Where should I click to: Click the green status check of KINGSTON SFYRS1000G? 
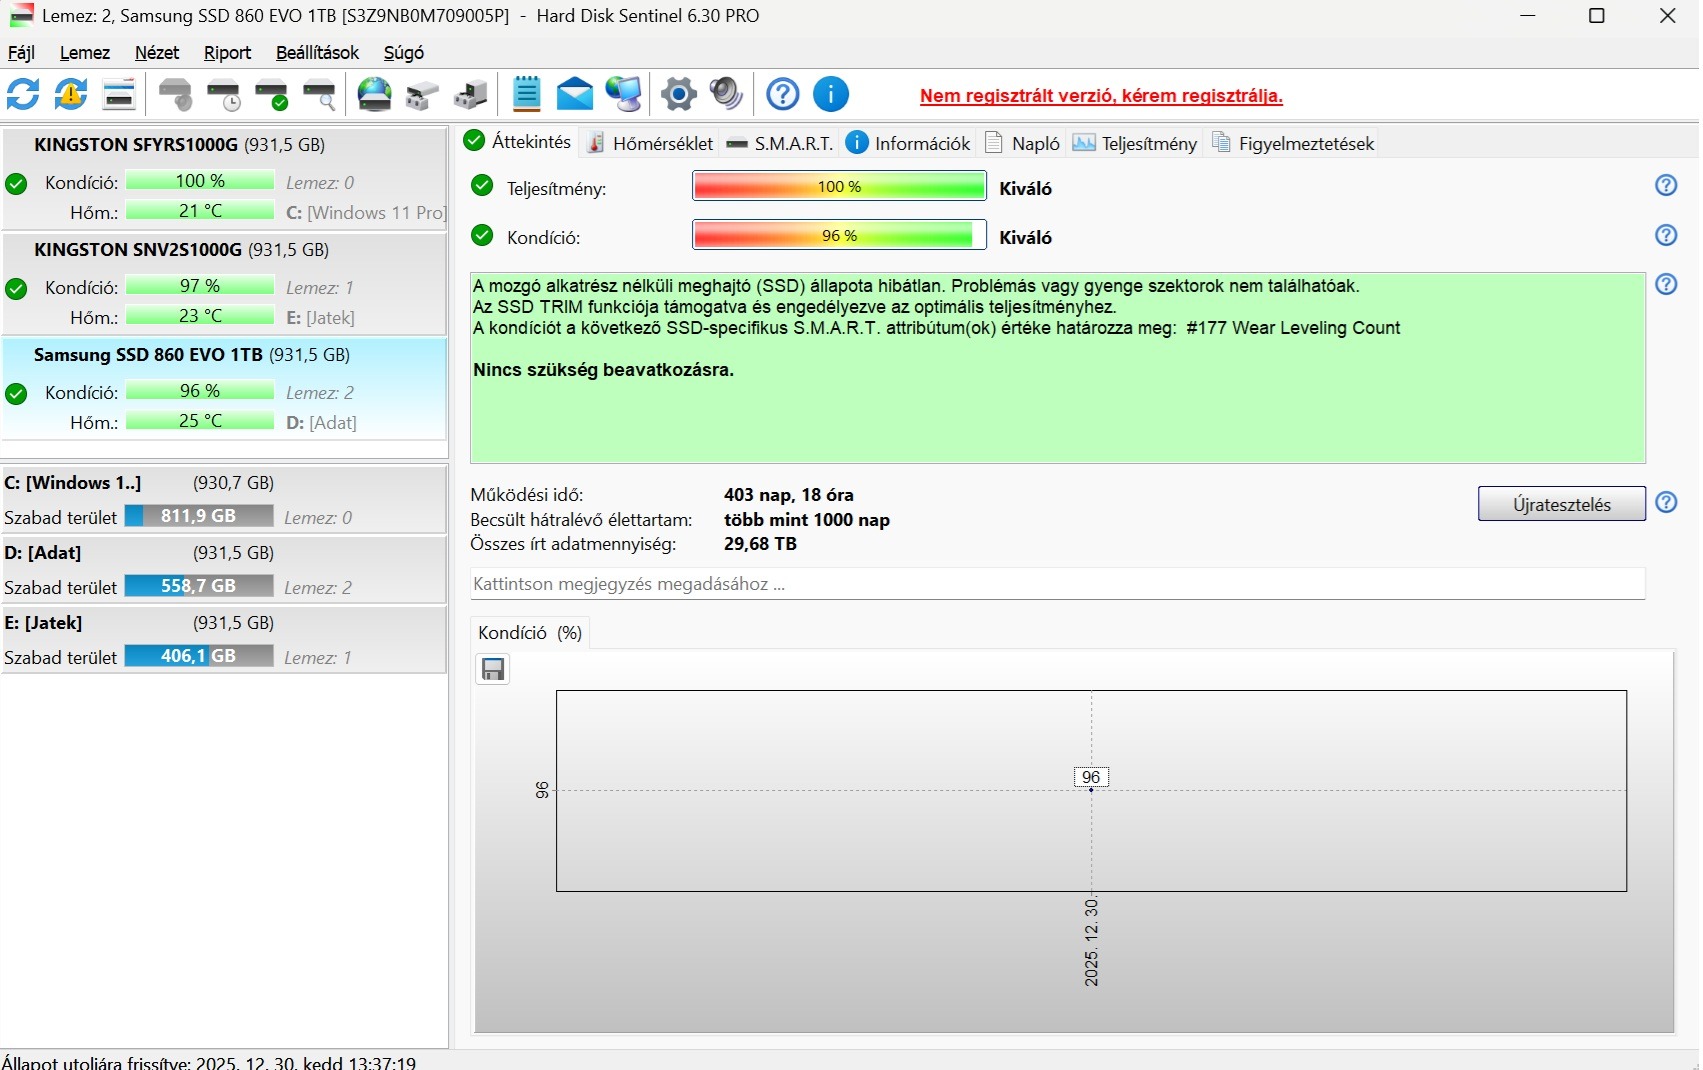[16, 184]
